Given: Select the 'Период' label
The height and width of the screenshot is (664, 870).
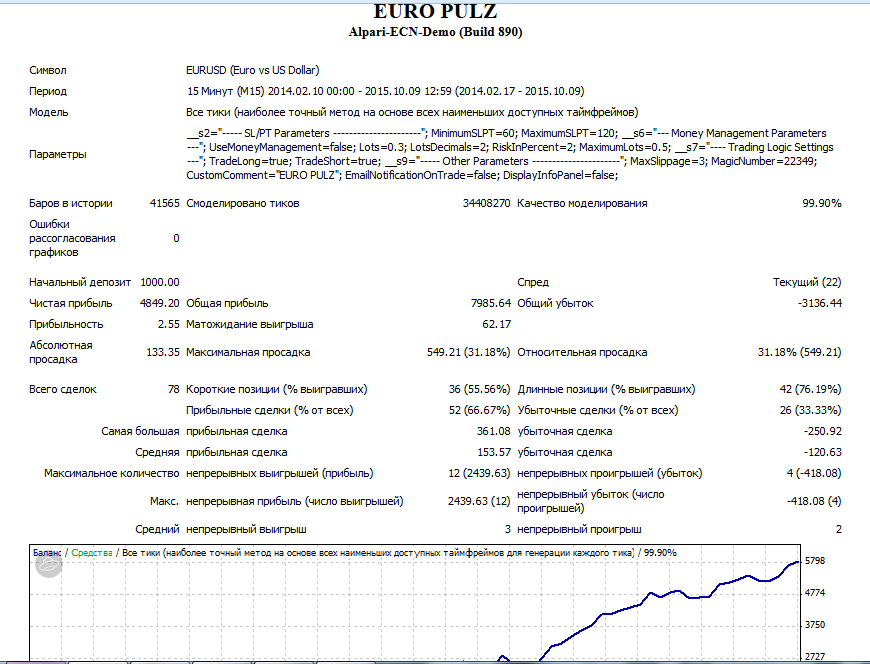Looking at the screenshot, I should click(x=48, y=91).
